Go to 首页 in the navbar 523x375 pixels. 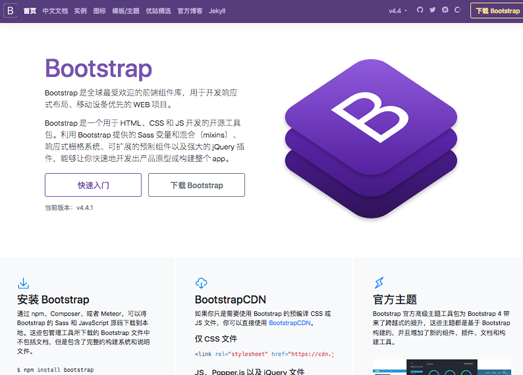pyautogui.click(x=30, y=11)
